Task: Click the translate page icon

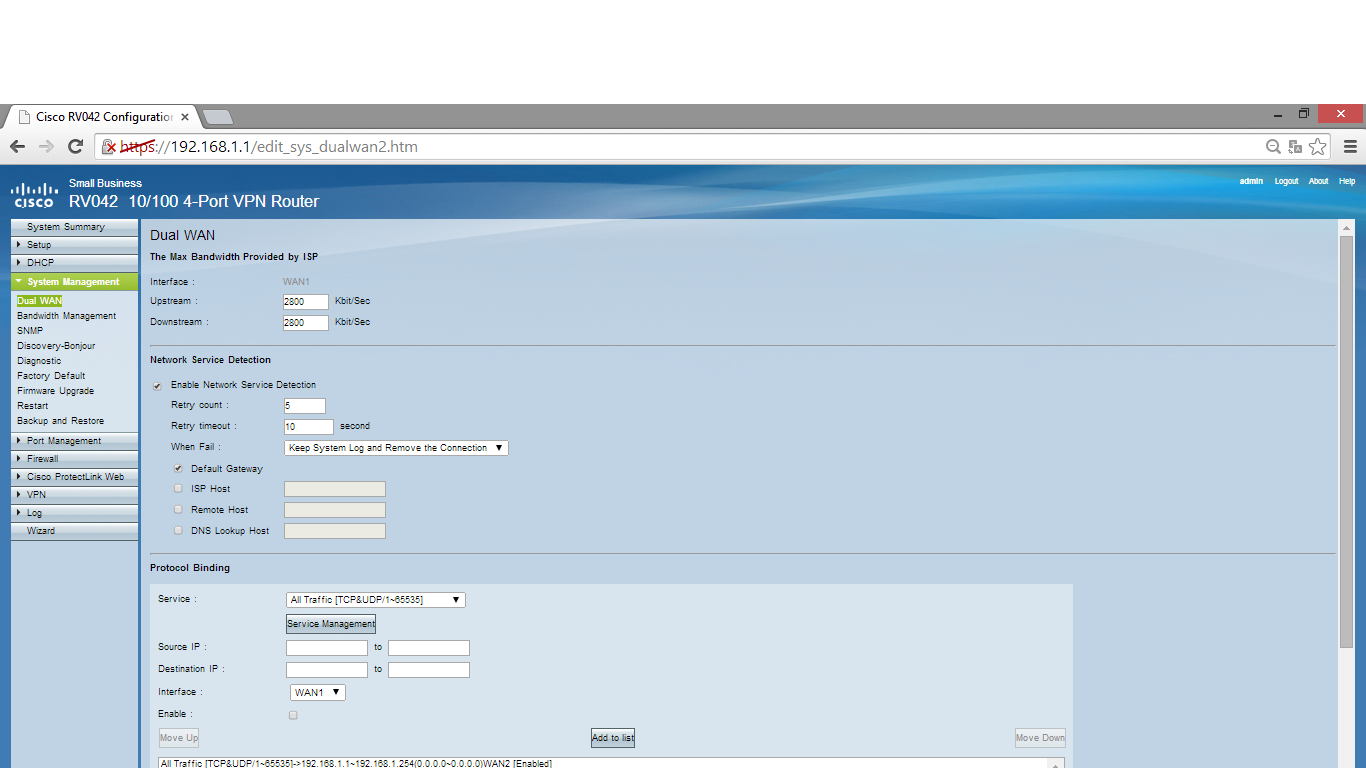Action: (1295, 147)
